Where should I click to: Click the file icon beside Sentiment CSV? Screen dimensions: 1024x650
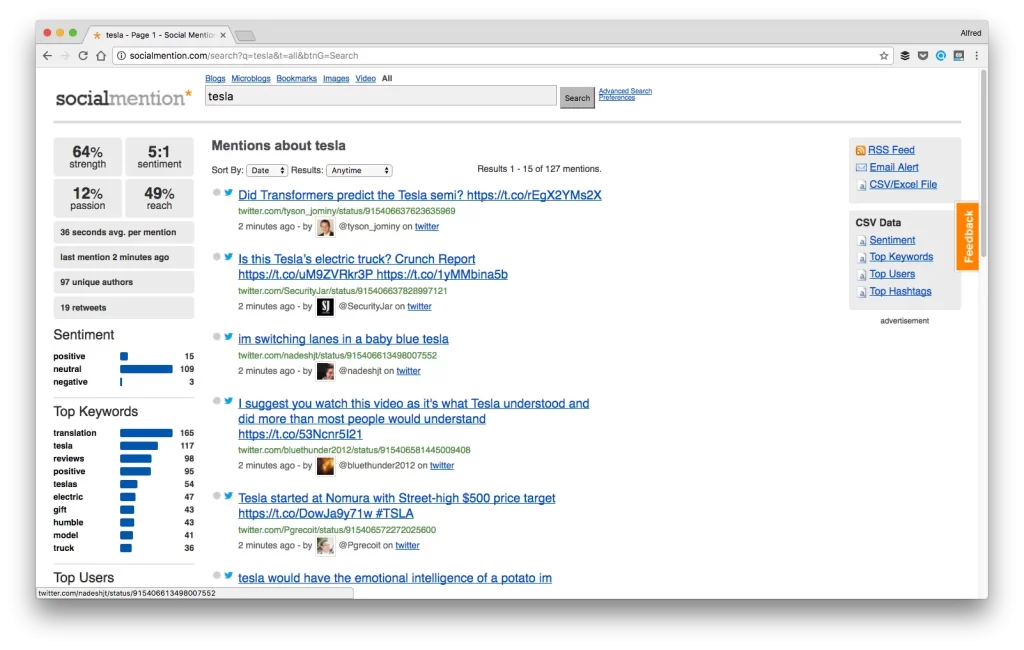861,240
